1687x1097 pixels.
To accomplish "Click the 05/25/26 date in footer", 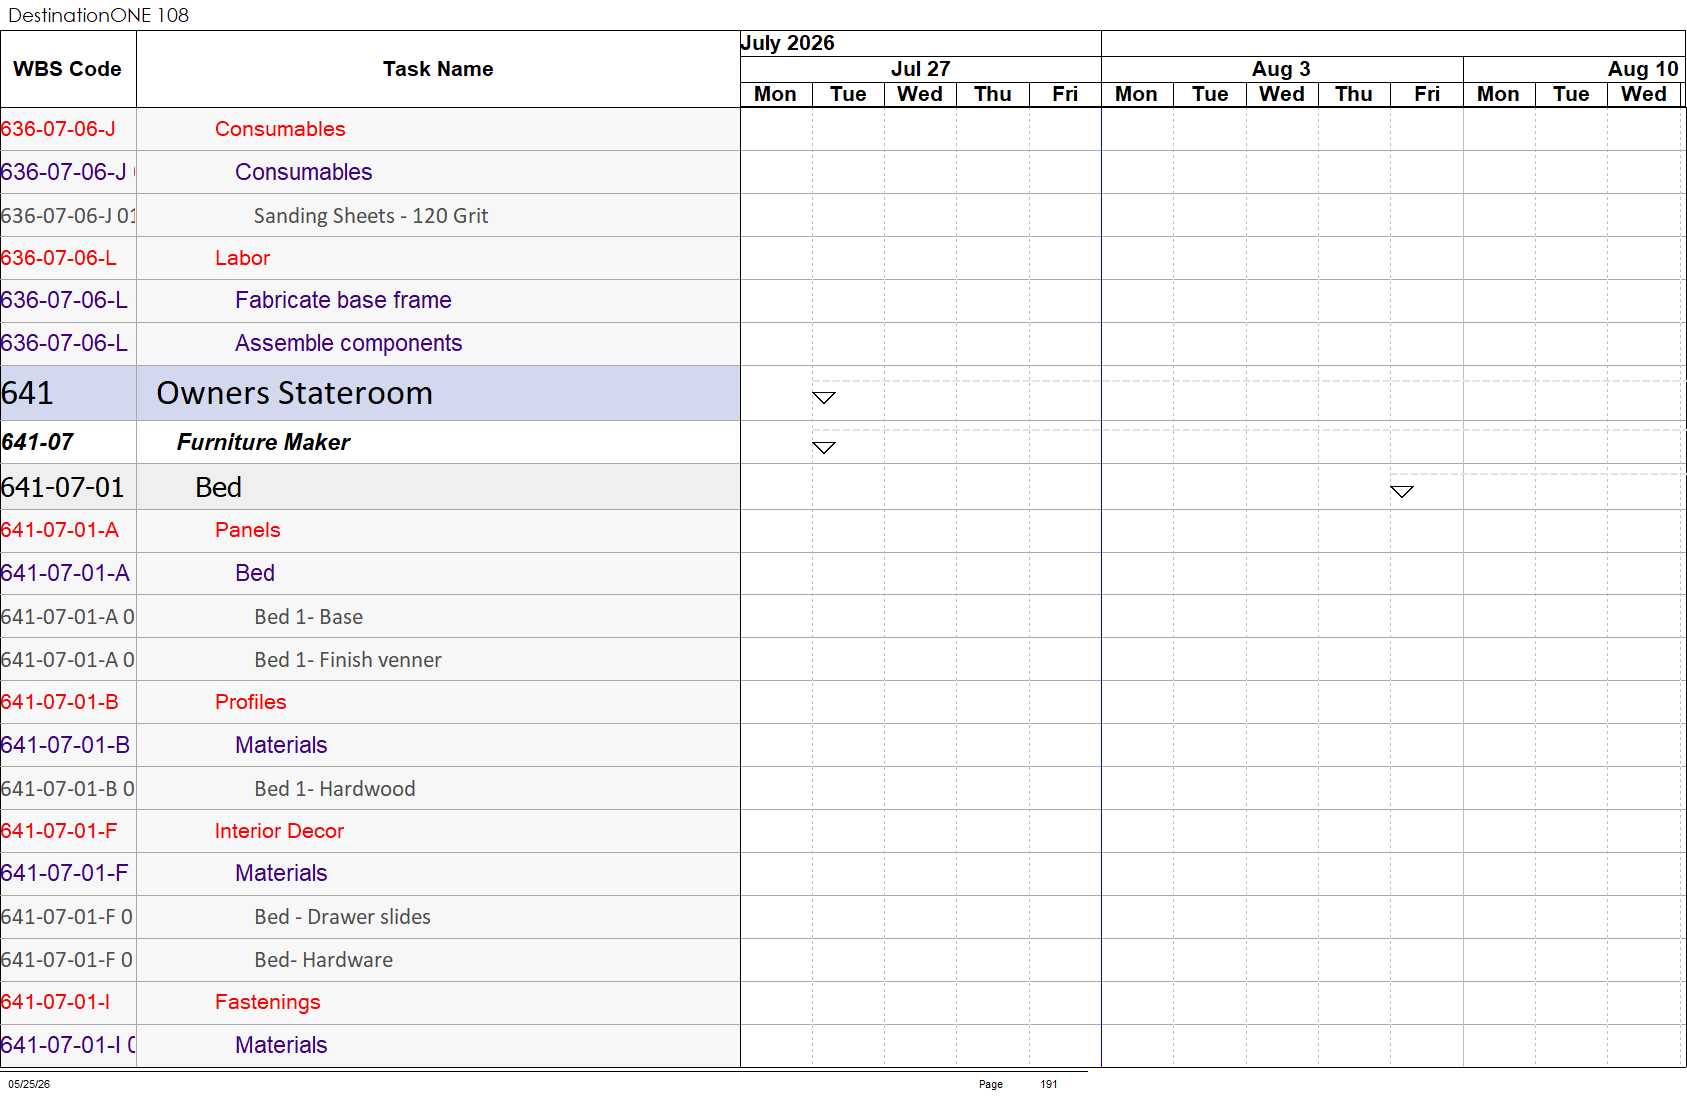I will [29, 1084].
